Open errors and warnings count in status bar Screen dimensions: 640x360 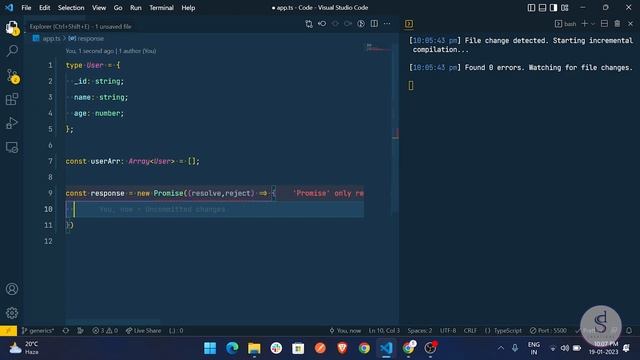pyautogui.click(x=105, y=331)
